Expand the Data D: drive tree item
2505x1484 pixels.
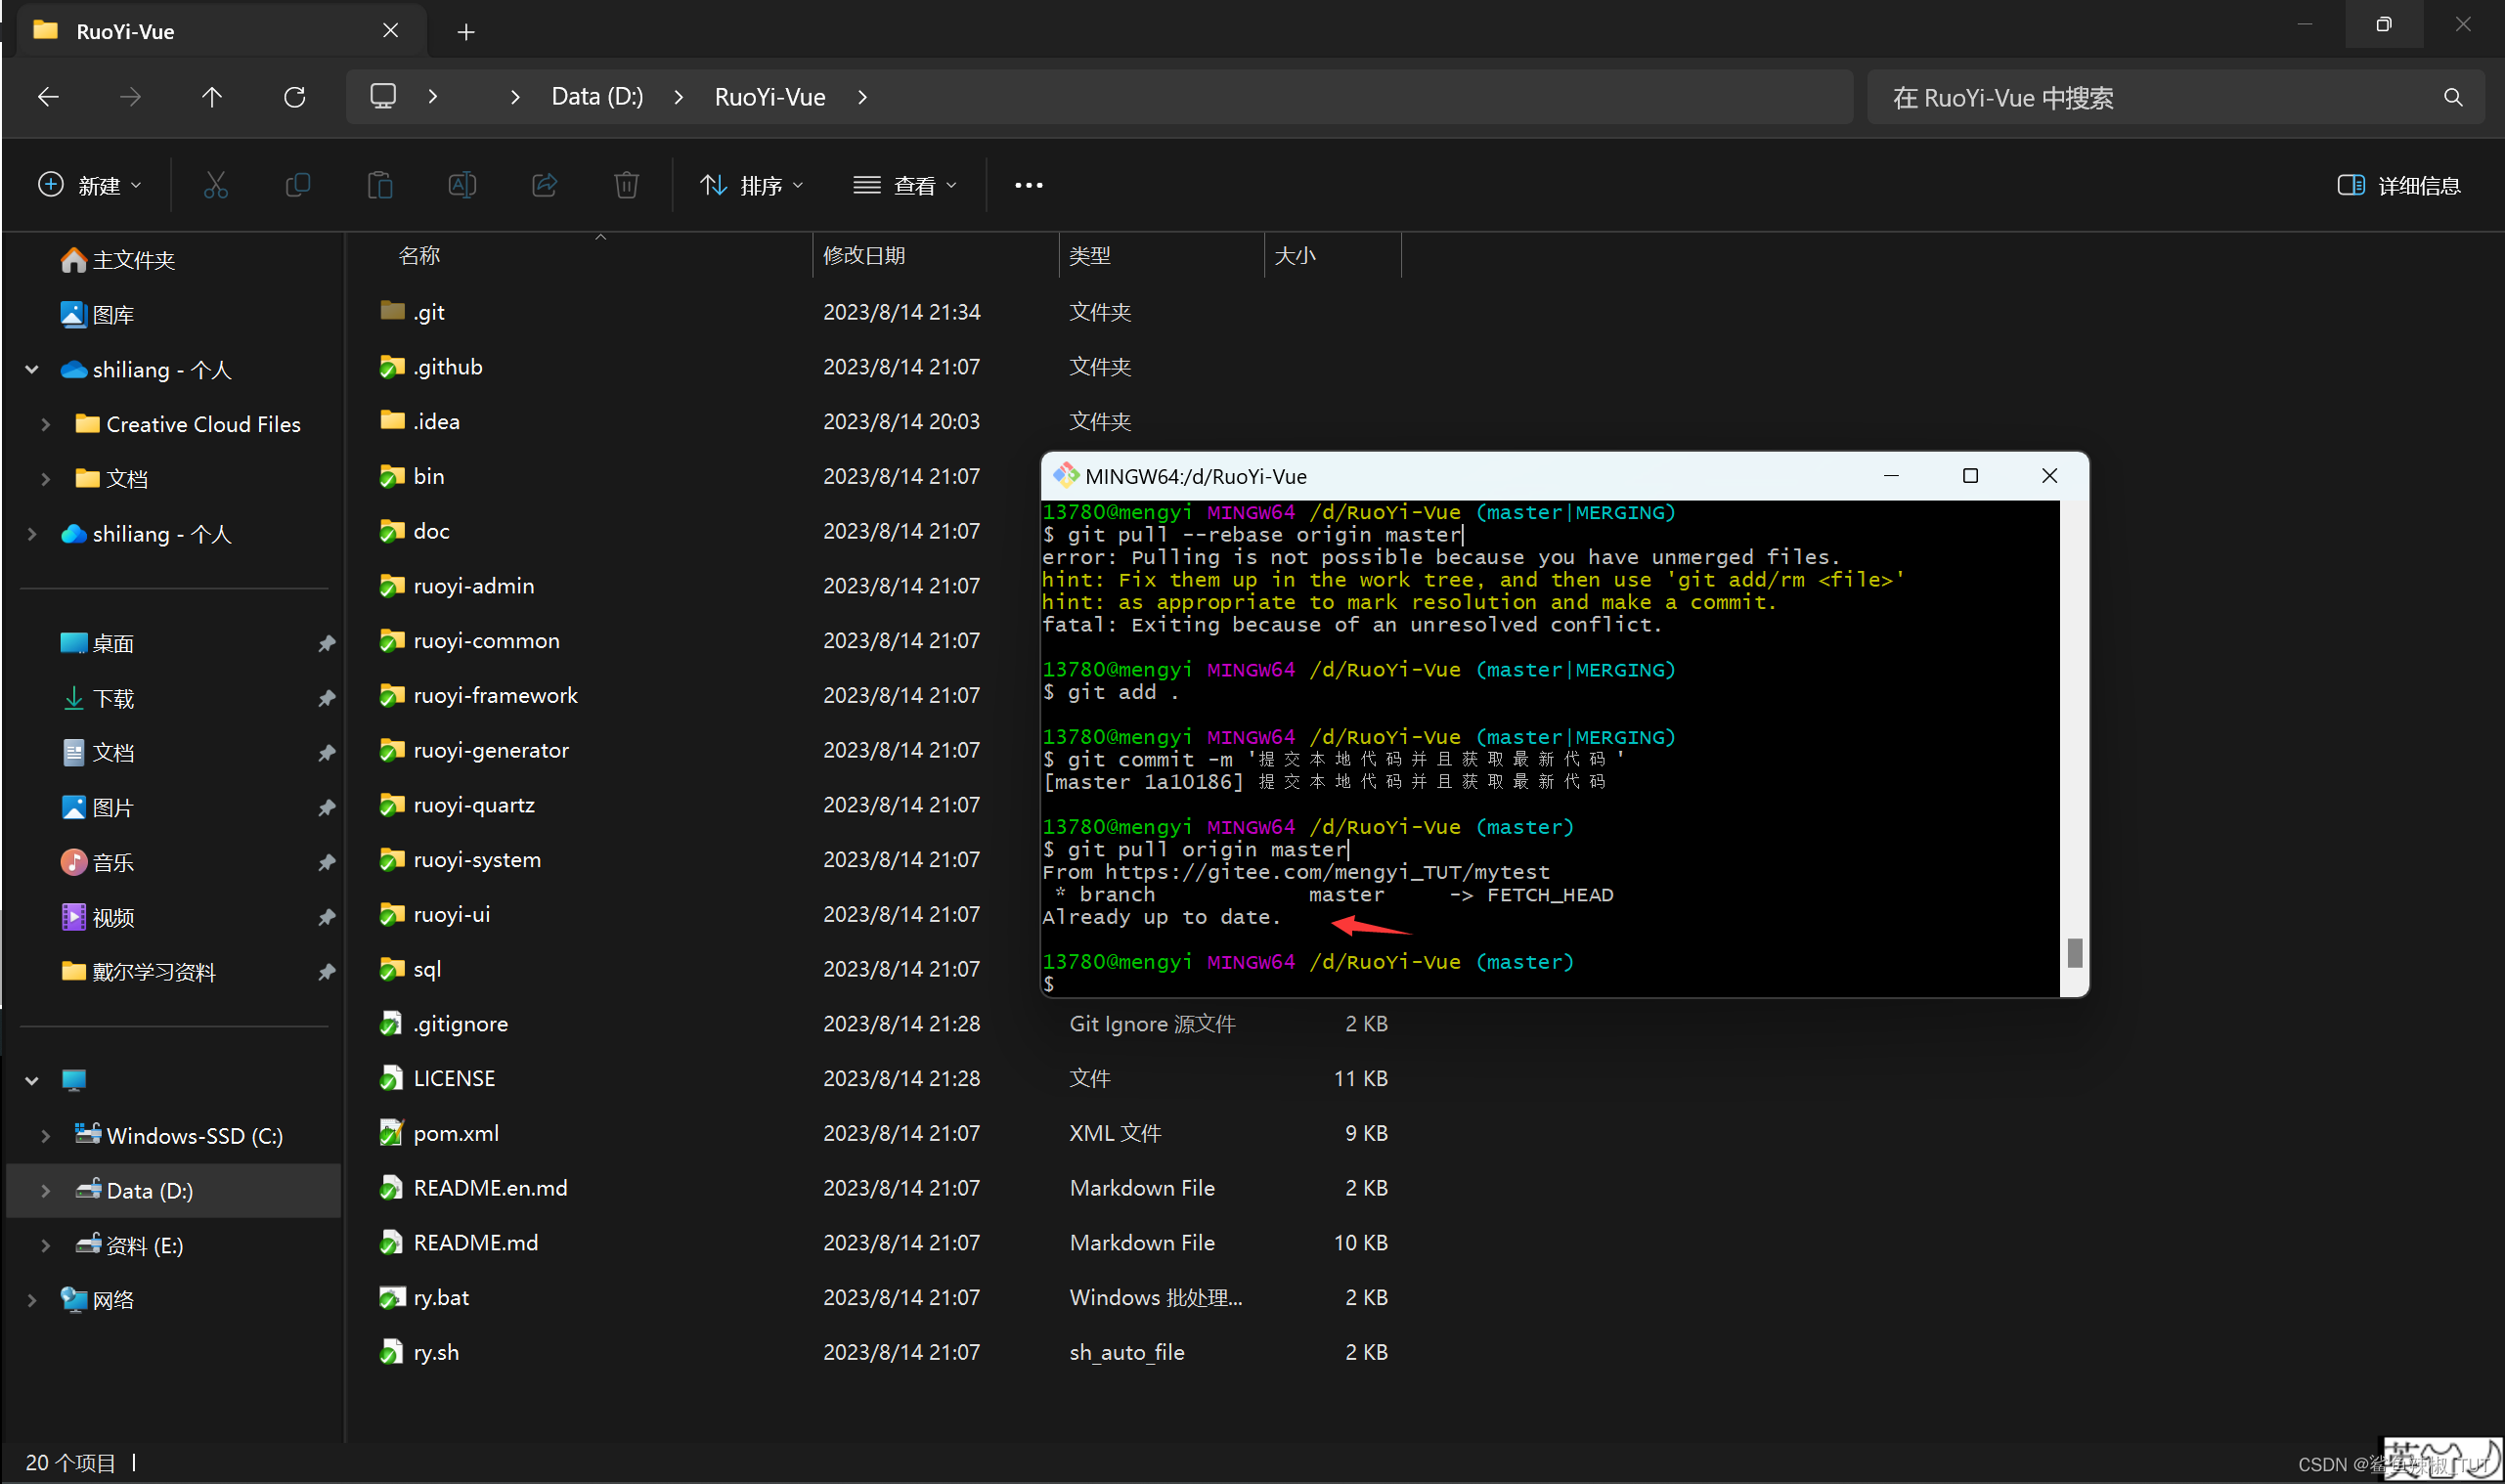coord(39,1191)
